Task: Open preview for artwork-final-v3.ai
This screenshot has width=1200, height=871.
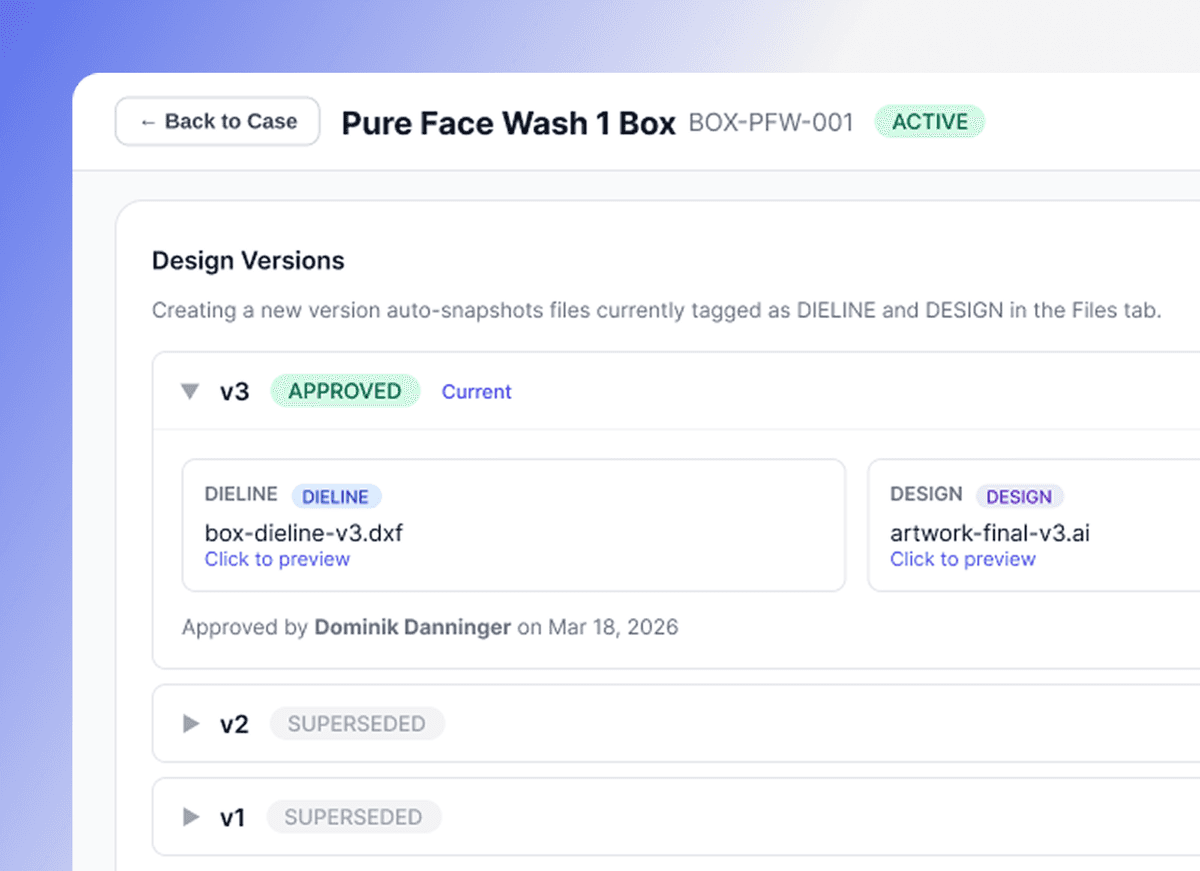Action: [x=962, y=559]
